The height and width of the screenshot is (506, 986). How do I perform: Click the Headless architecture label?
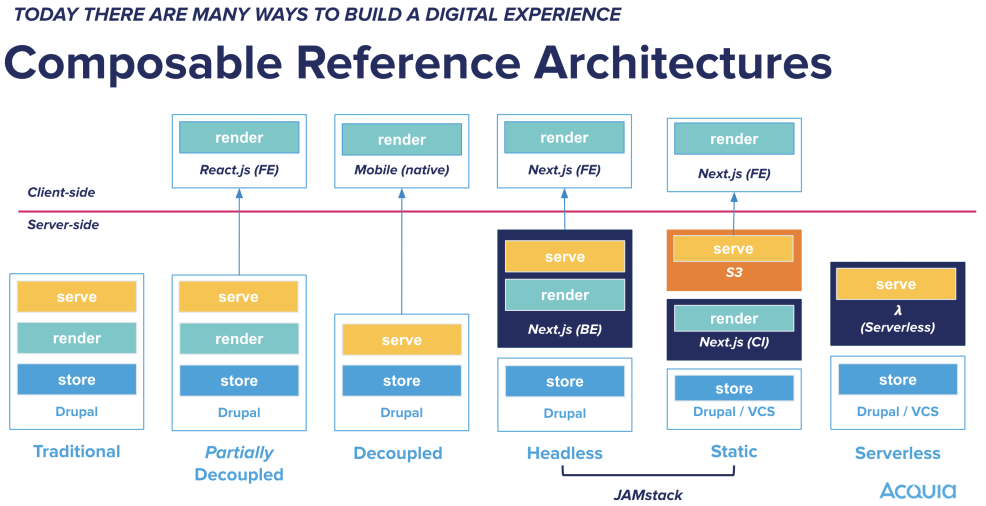click(x=565, y=453)
